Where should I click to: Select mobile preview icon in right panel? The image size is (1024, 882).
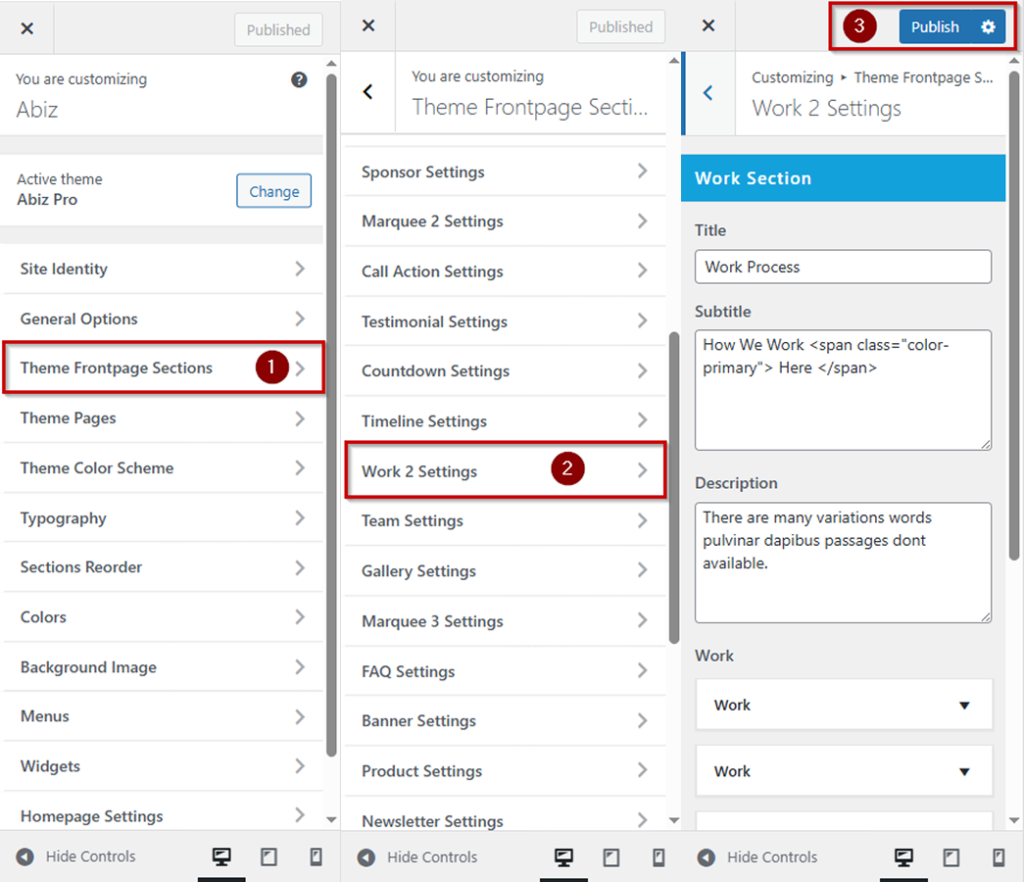999,857
